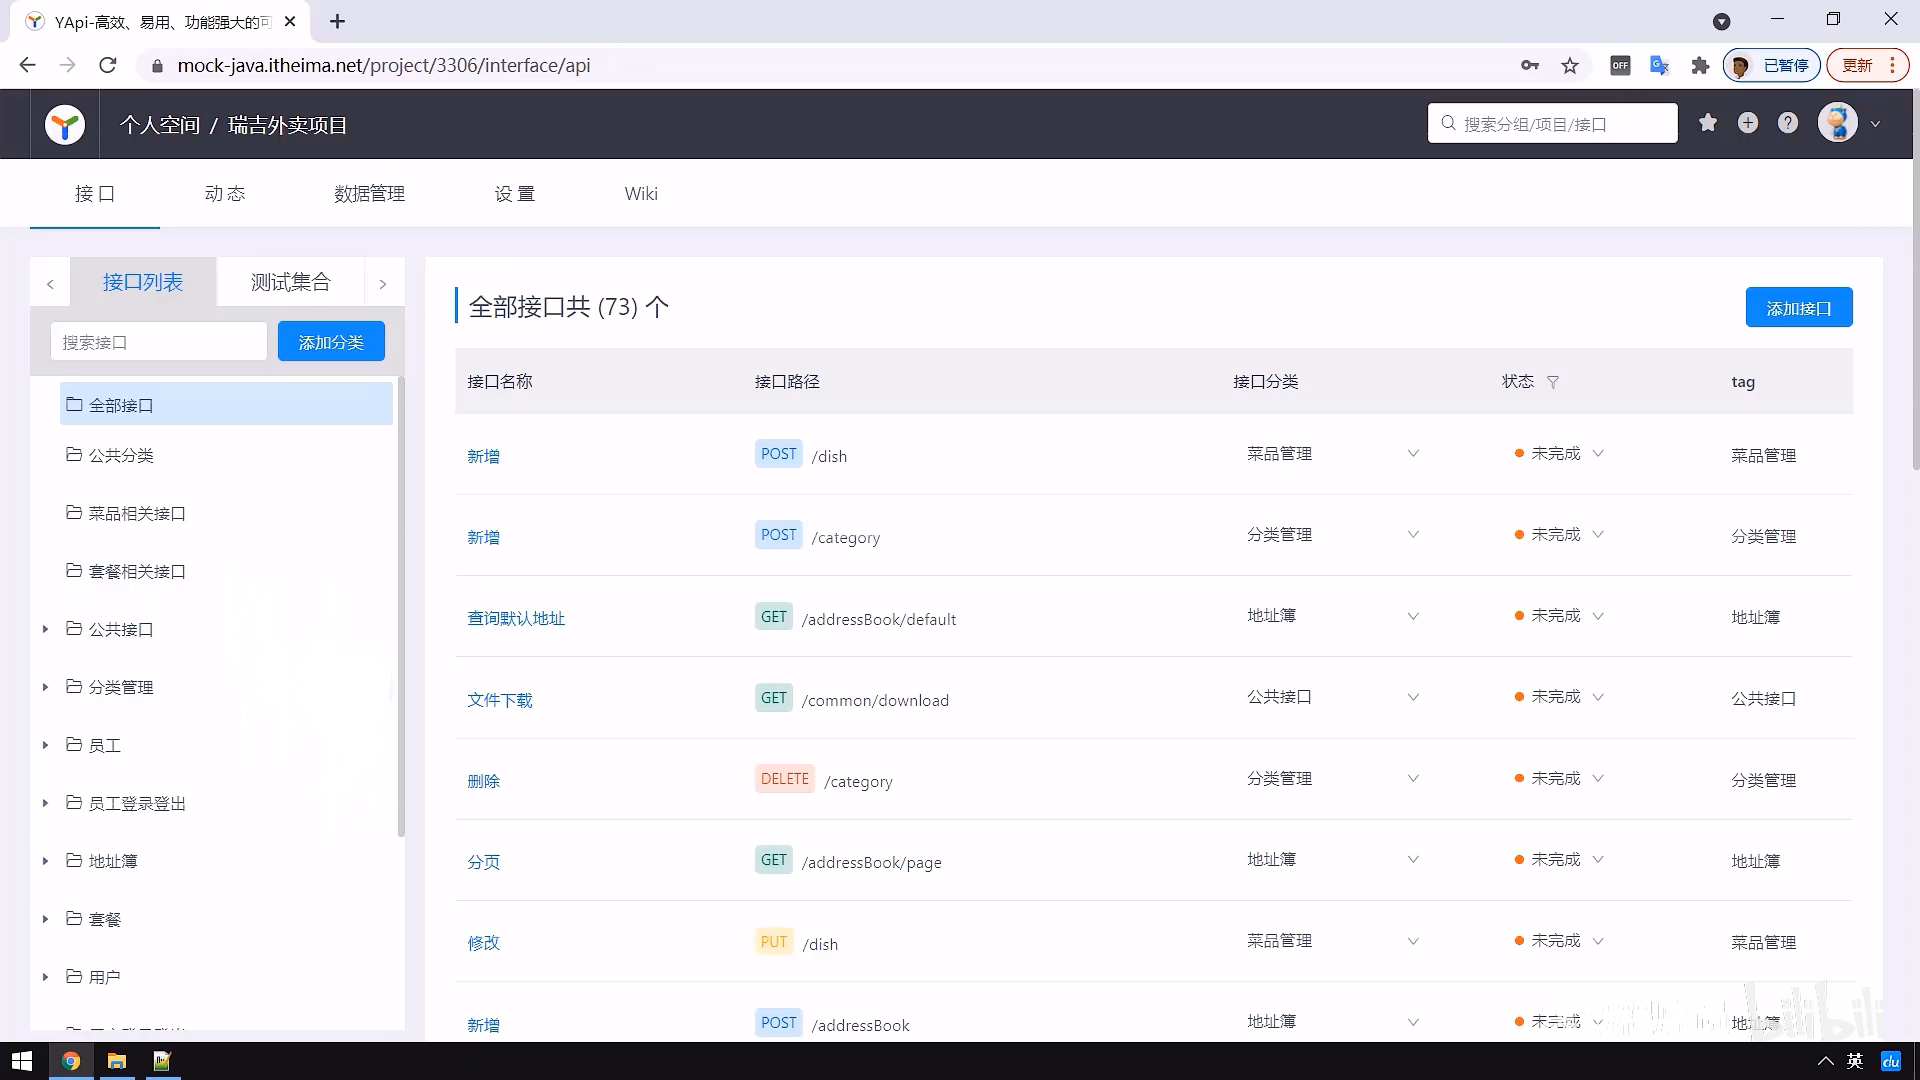Click the left arrow of sidebar tabs
Viewport: 1920px width, 1080px height.
[x=50, y=284]
